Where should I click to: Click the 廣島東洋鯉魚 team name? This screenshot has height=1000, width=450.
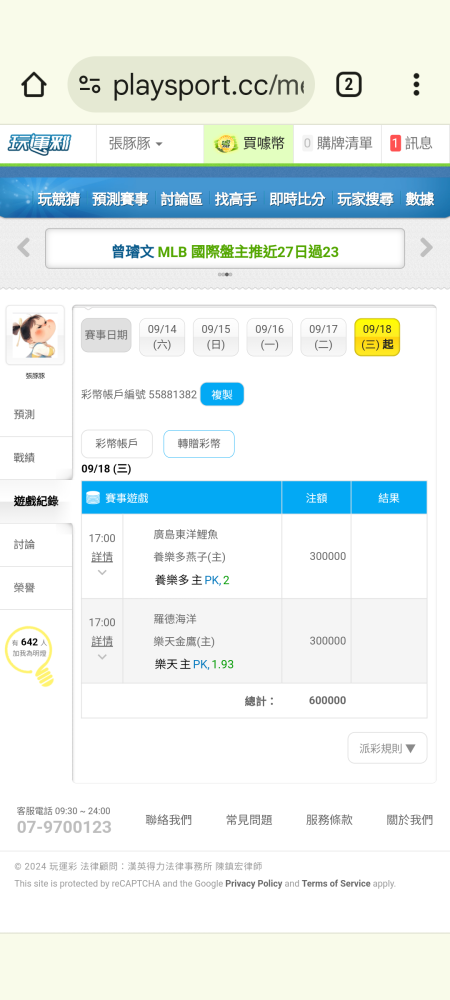point(185,534)
